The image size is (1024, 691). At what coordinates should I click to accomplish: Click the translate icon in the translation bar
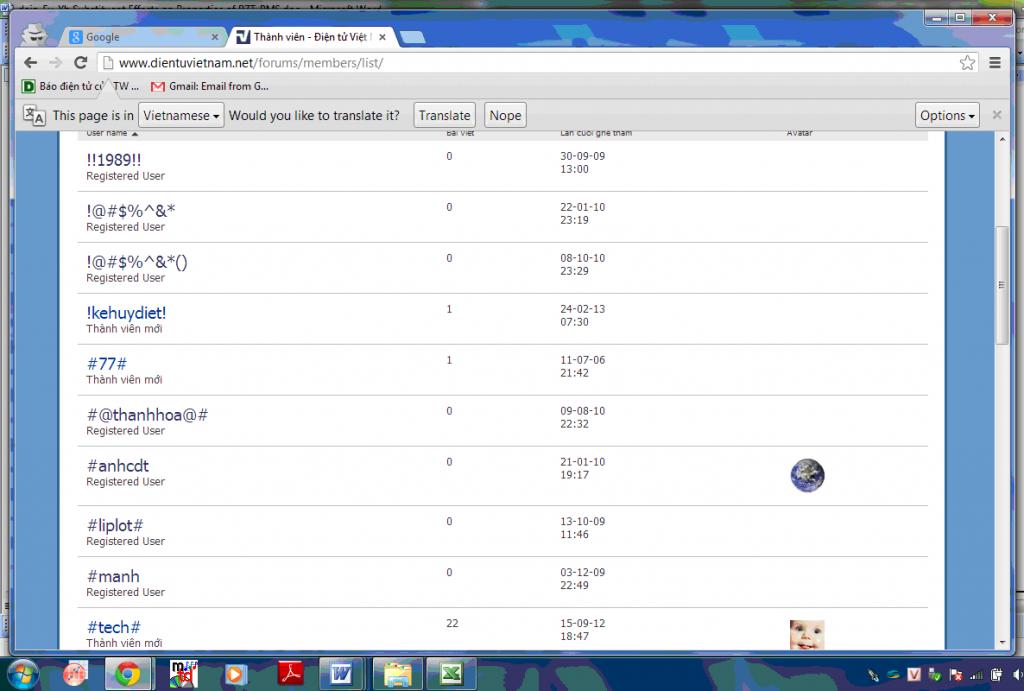34,116
